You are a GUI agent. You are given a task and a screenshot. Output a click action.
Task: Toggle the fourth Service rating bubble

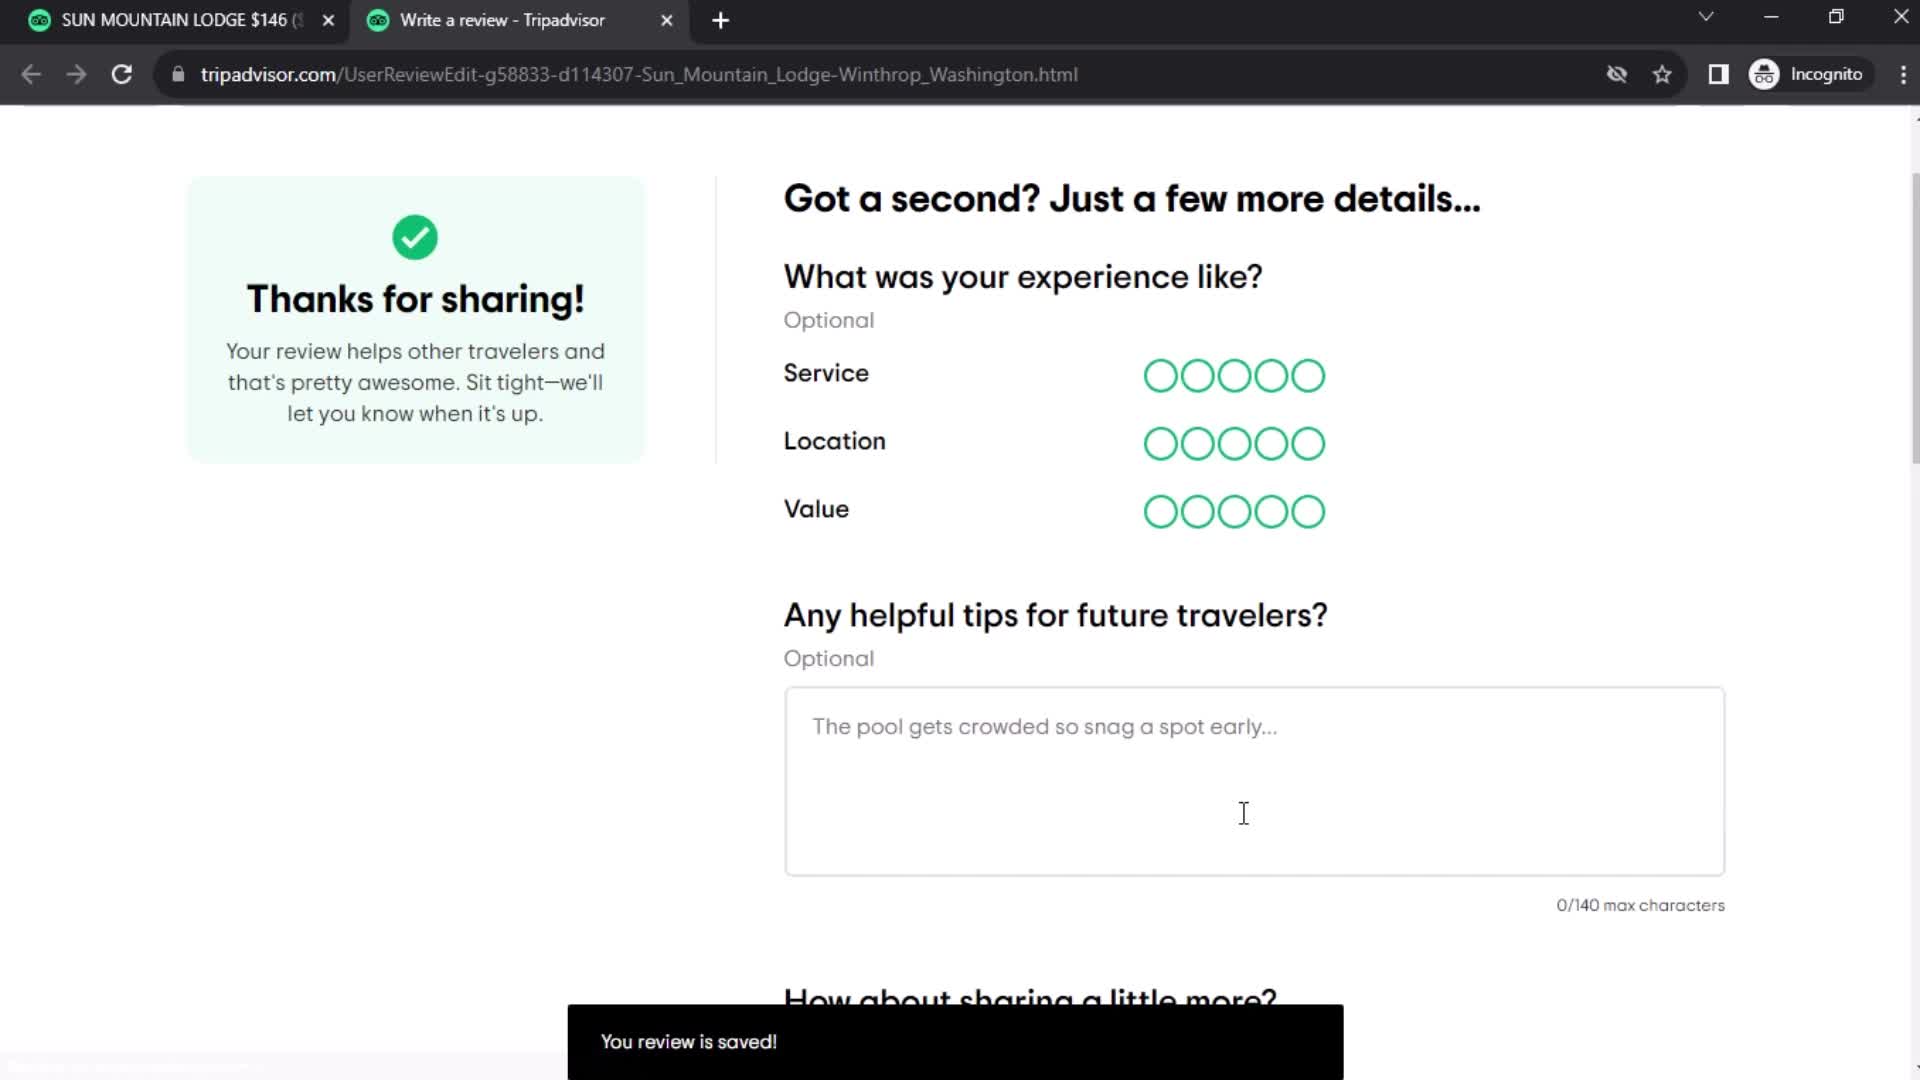click(1271, 375)
